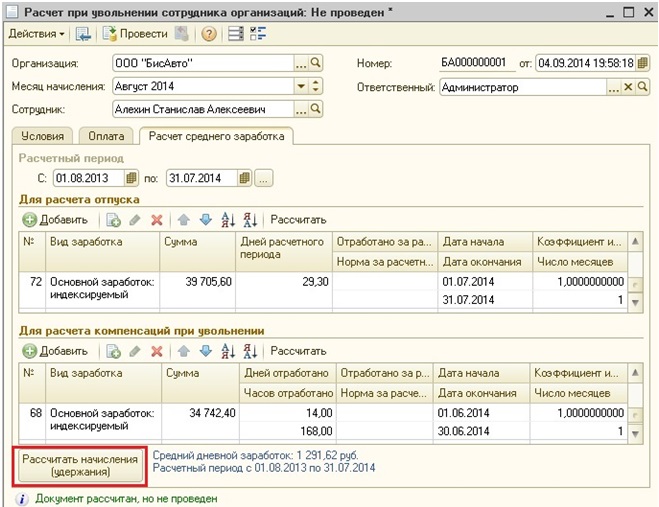Screen dimensions: 659x507
Task: Open selection list for Организация field
Action: [x=300, y=62]
